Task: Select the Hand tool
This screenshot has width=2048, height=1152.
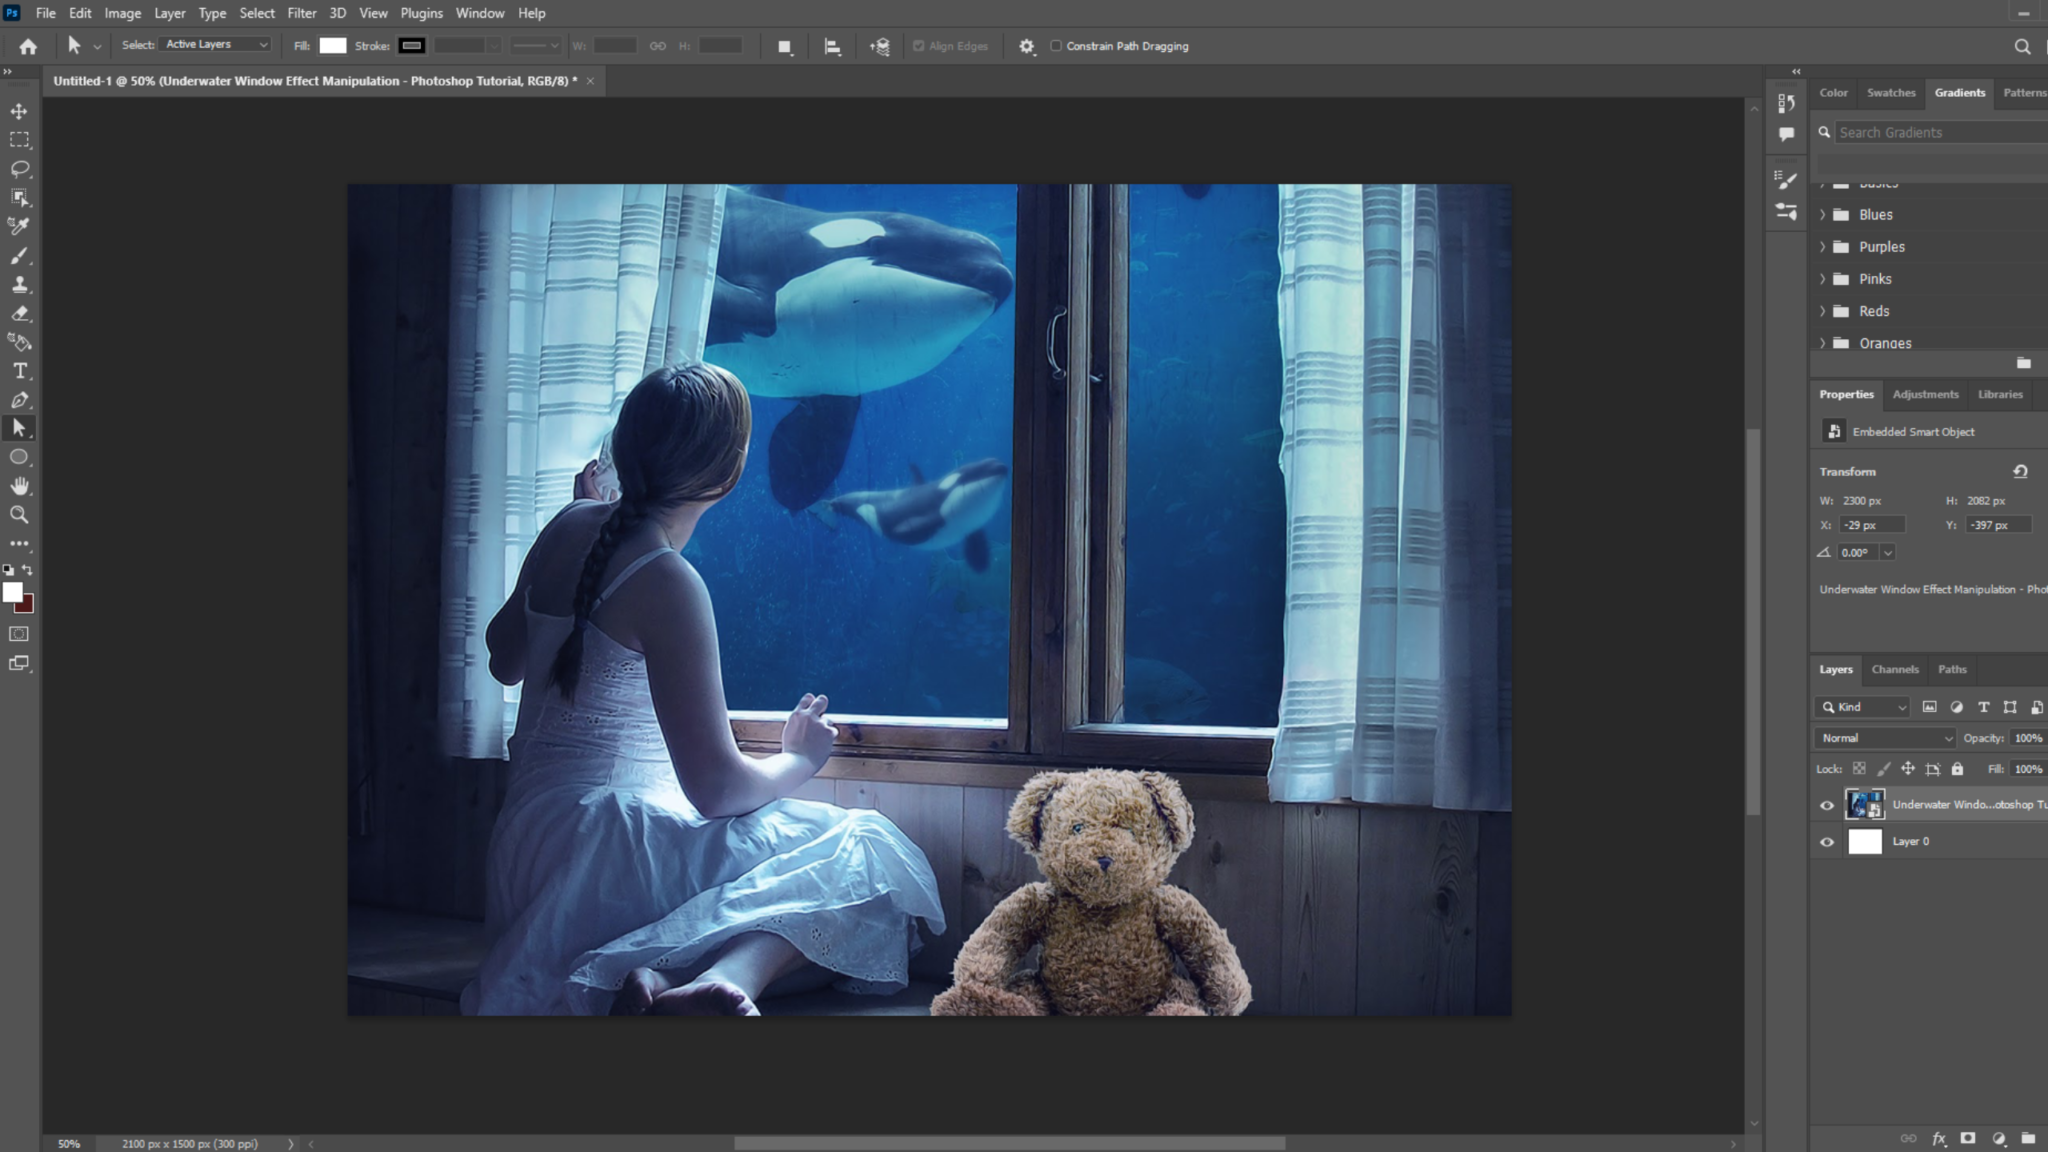Action: (x=19, y=486)
